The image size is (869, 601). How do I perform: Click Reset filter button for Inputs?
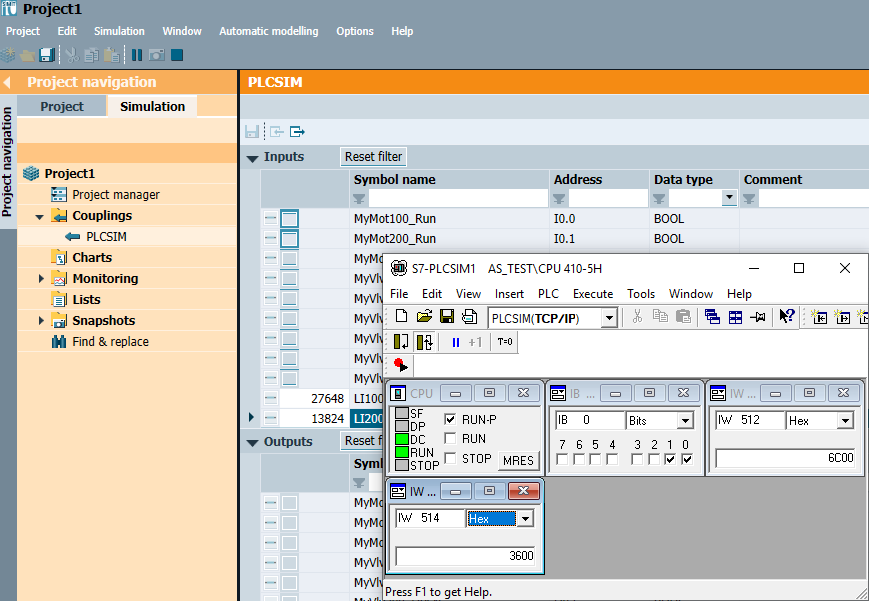pyautogui.click(x=373, y=157)
